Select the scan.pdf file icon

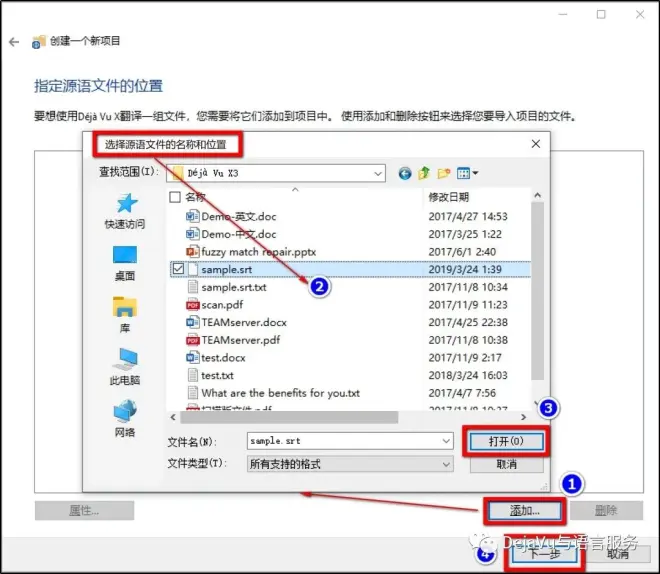(x=192, y=305)
